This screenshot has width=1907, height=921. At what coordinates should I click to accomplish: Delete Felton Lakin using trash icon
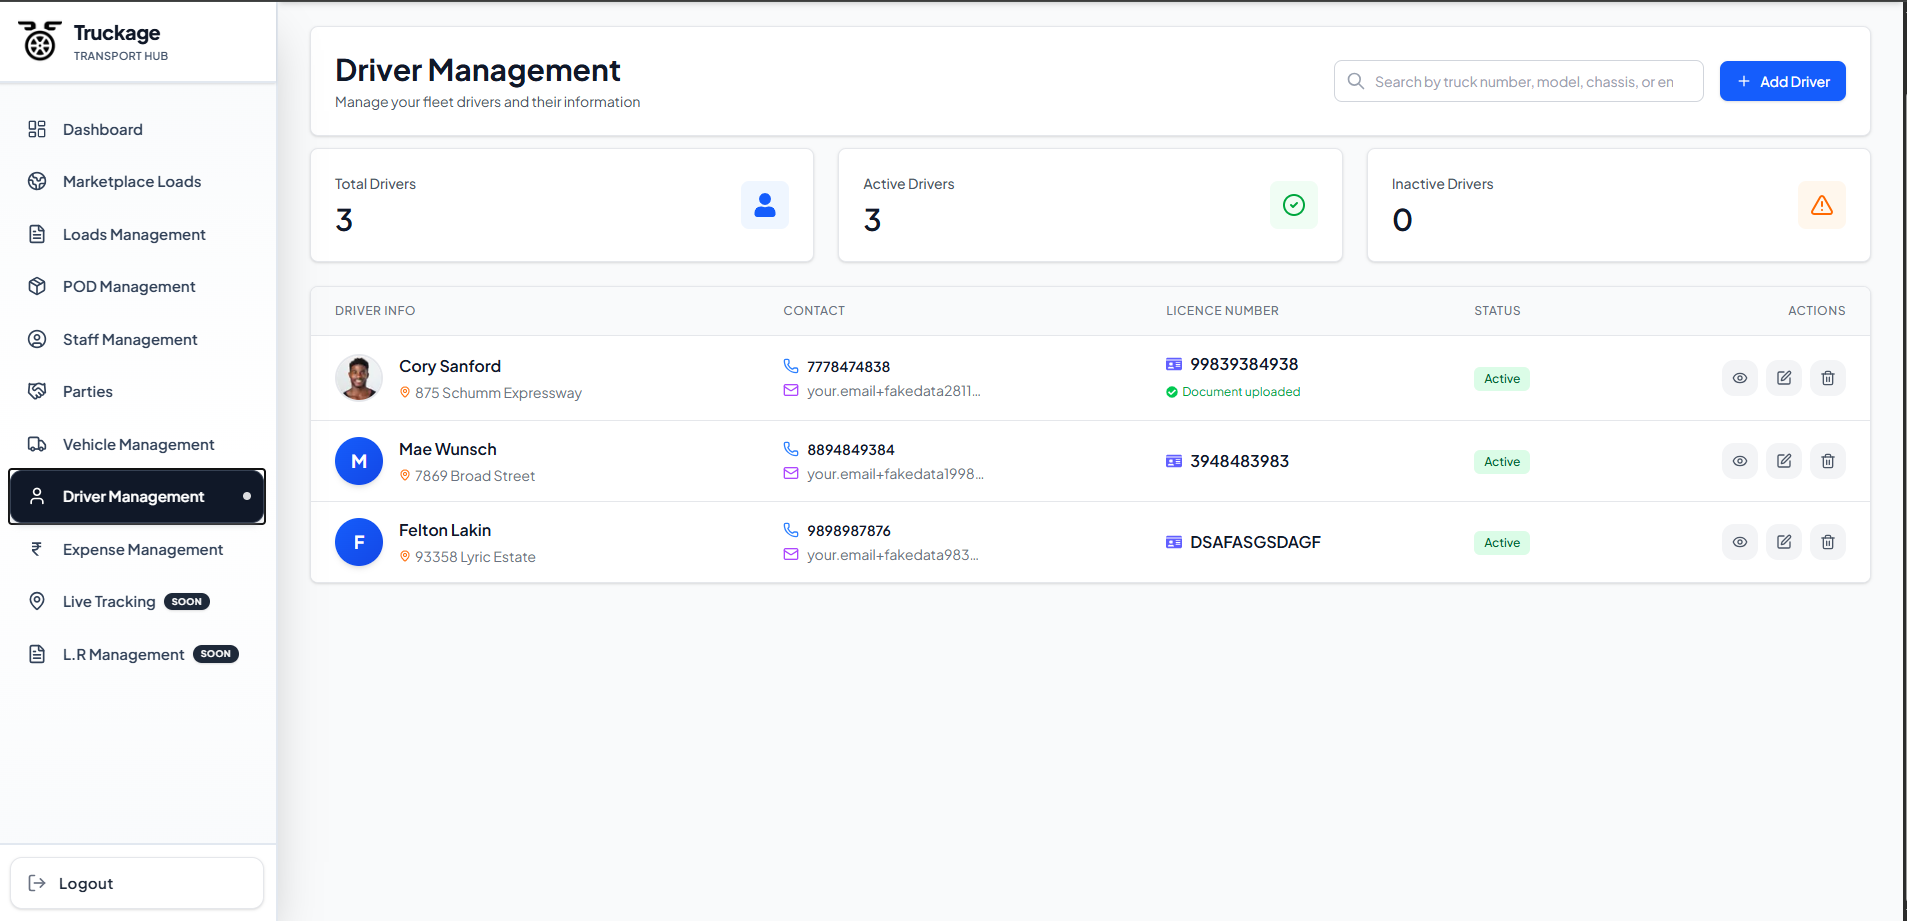pyautogui.click(x=1827, y=542)
